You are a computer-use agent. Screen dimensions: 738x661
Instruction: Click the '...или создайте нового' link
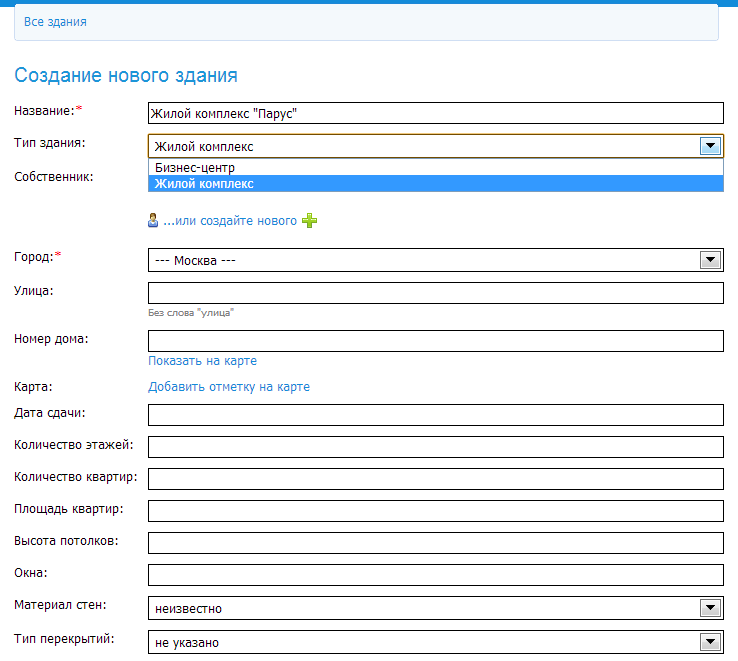pyautogui.click(x=230, y=220)
